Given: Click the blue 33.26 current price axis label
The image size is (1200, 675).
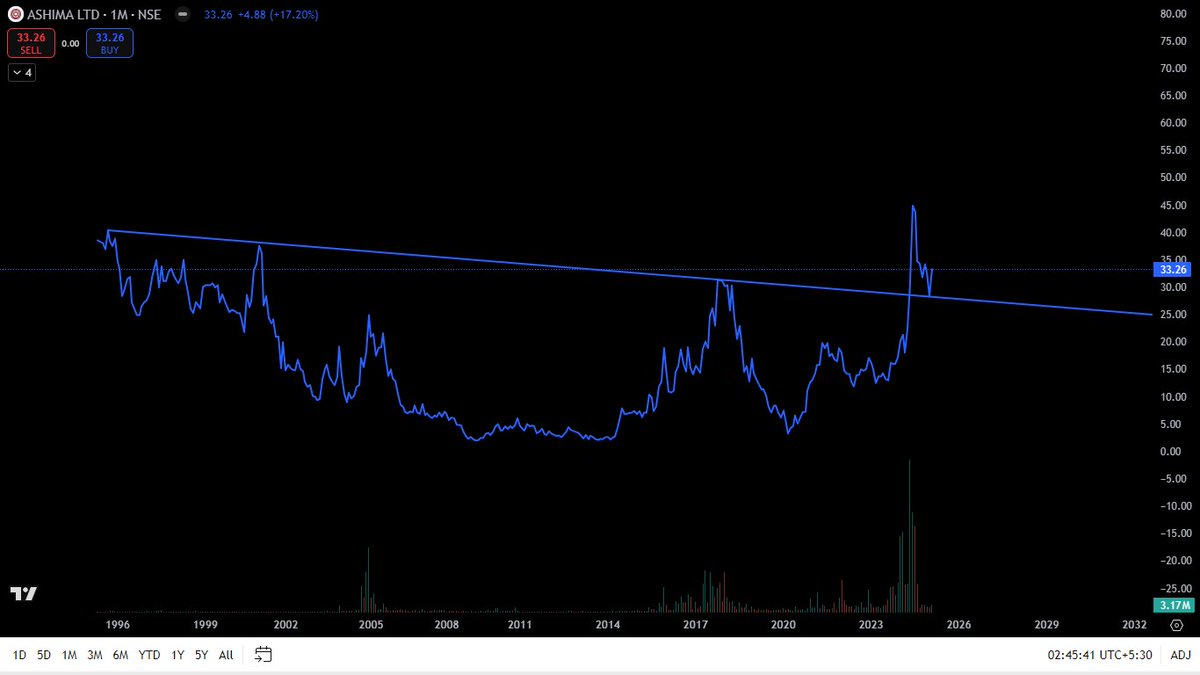Looking at the screenshot, I should 1171,269.
